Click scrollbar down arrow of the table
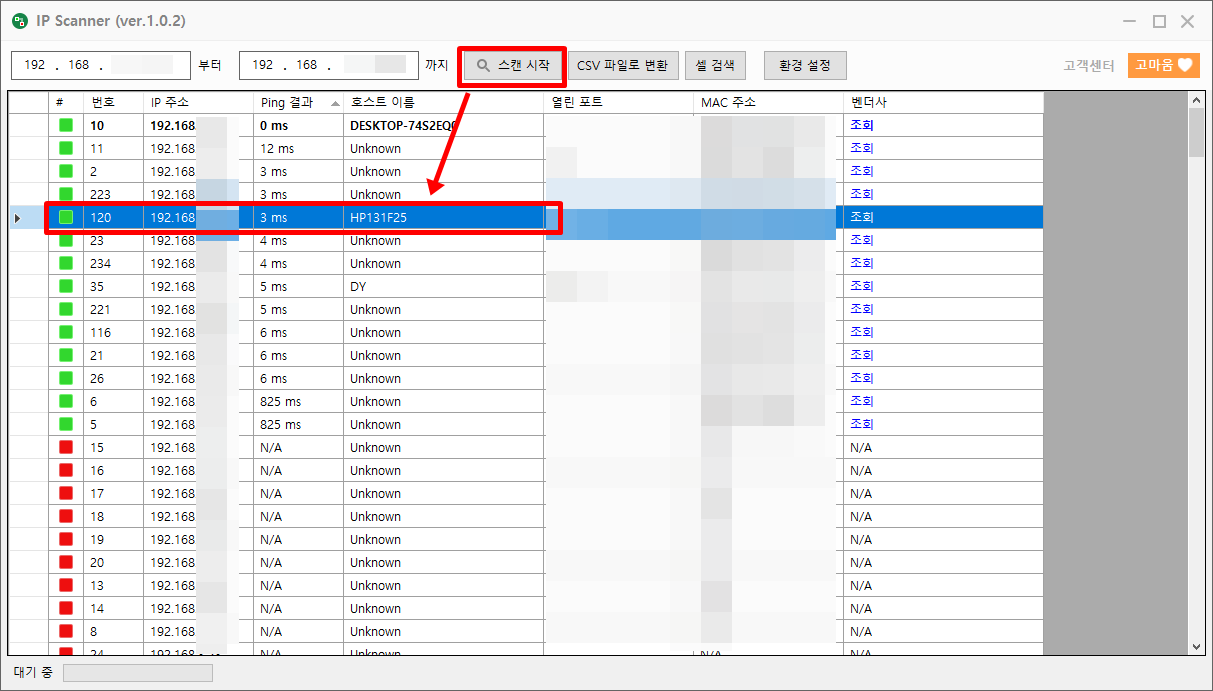 pyautogui.click(x=1196, y=648)
